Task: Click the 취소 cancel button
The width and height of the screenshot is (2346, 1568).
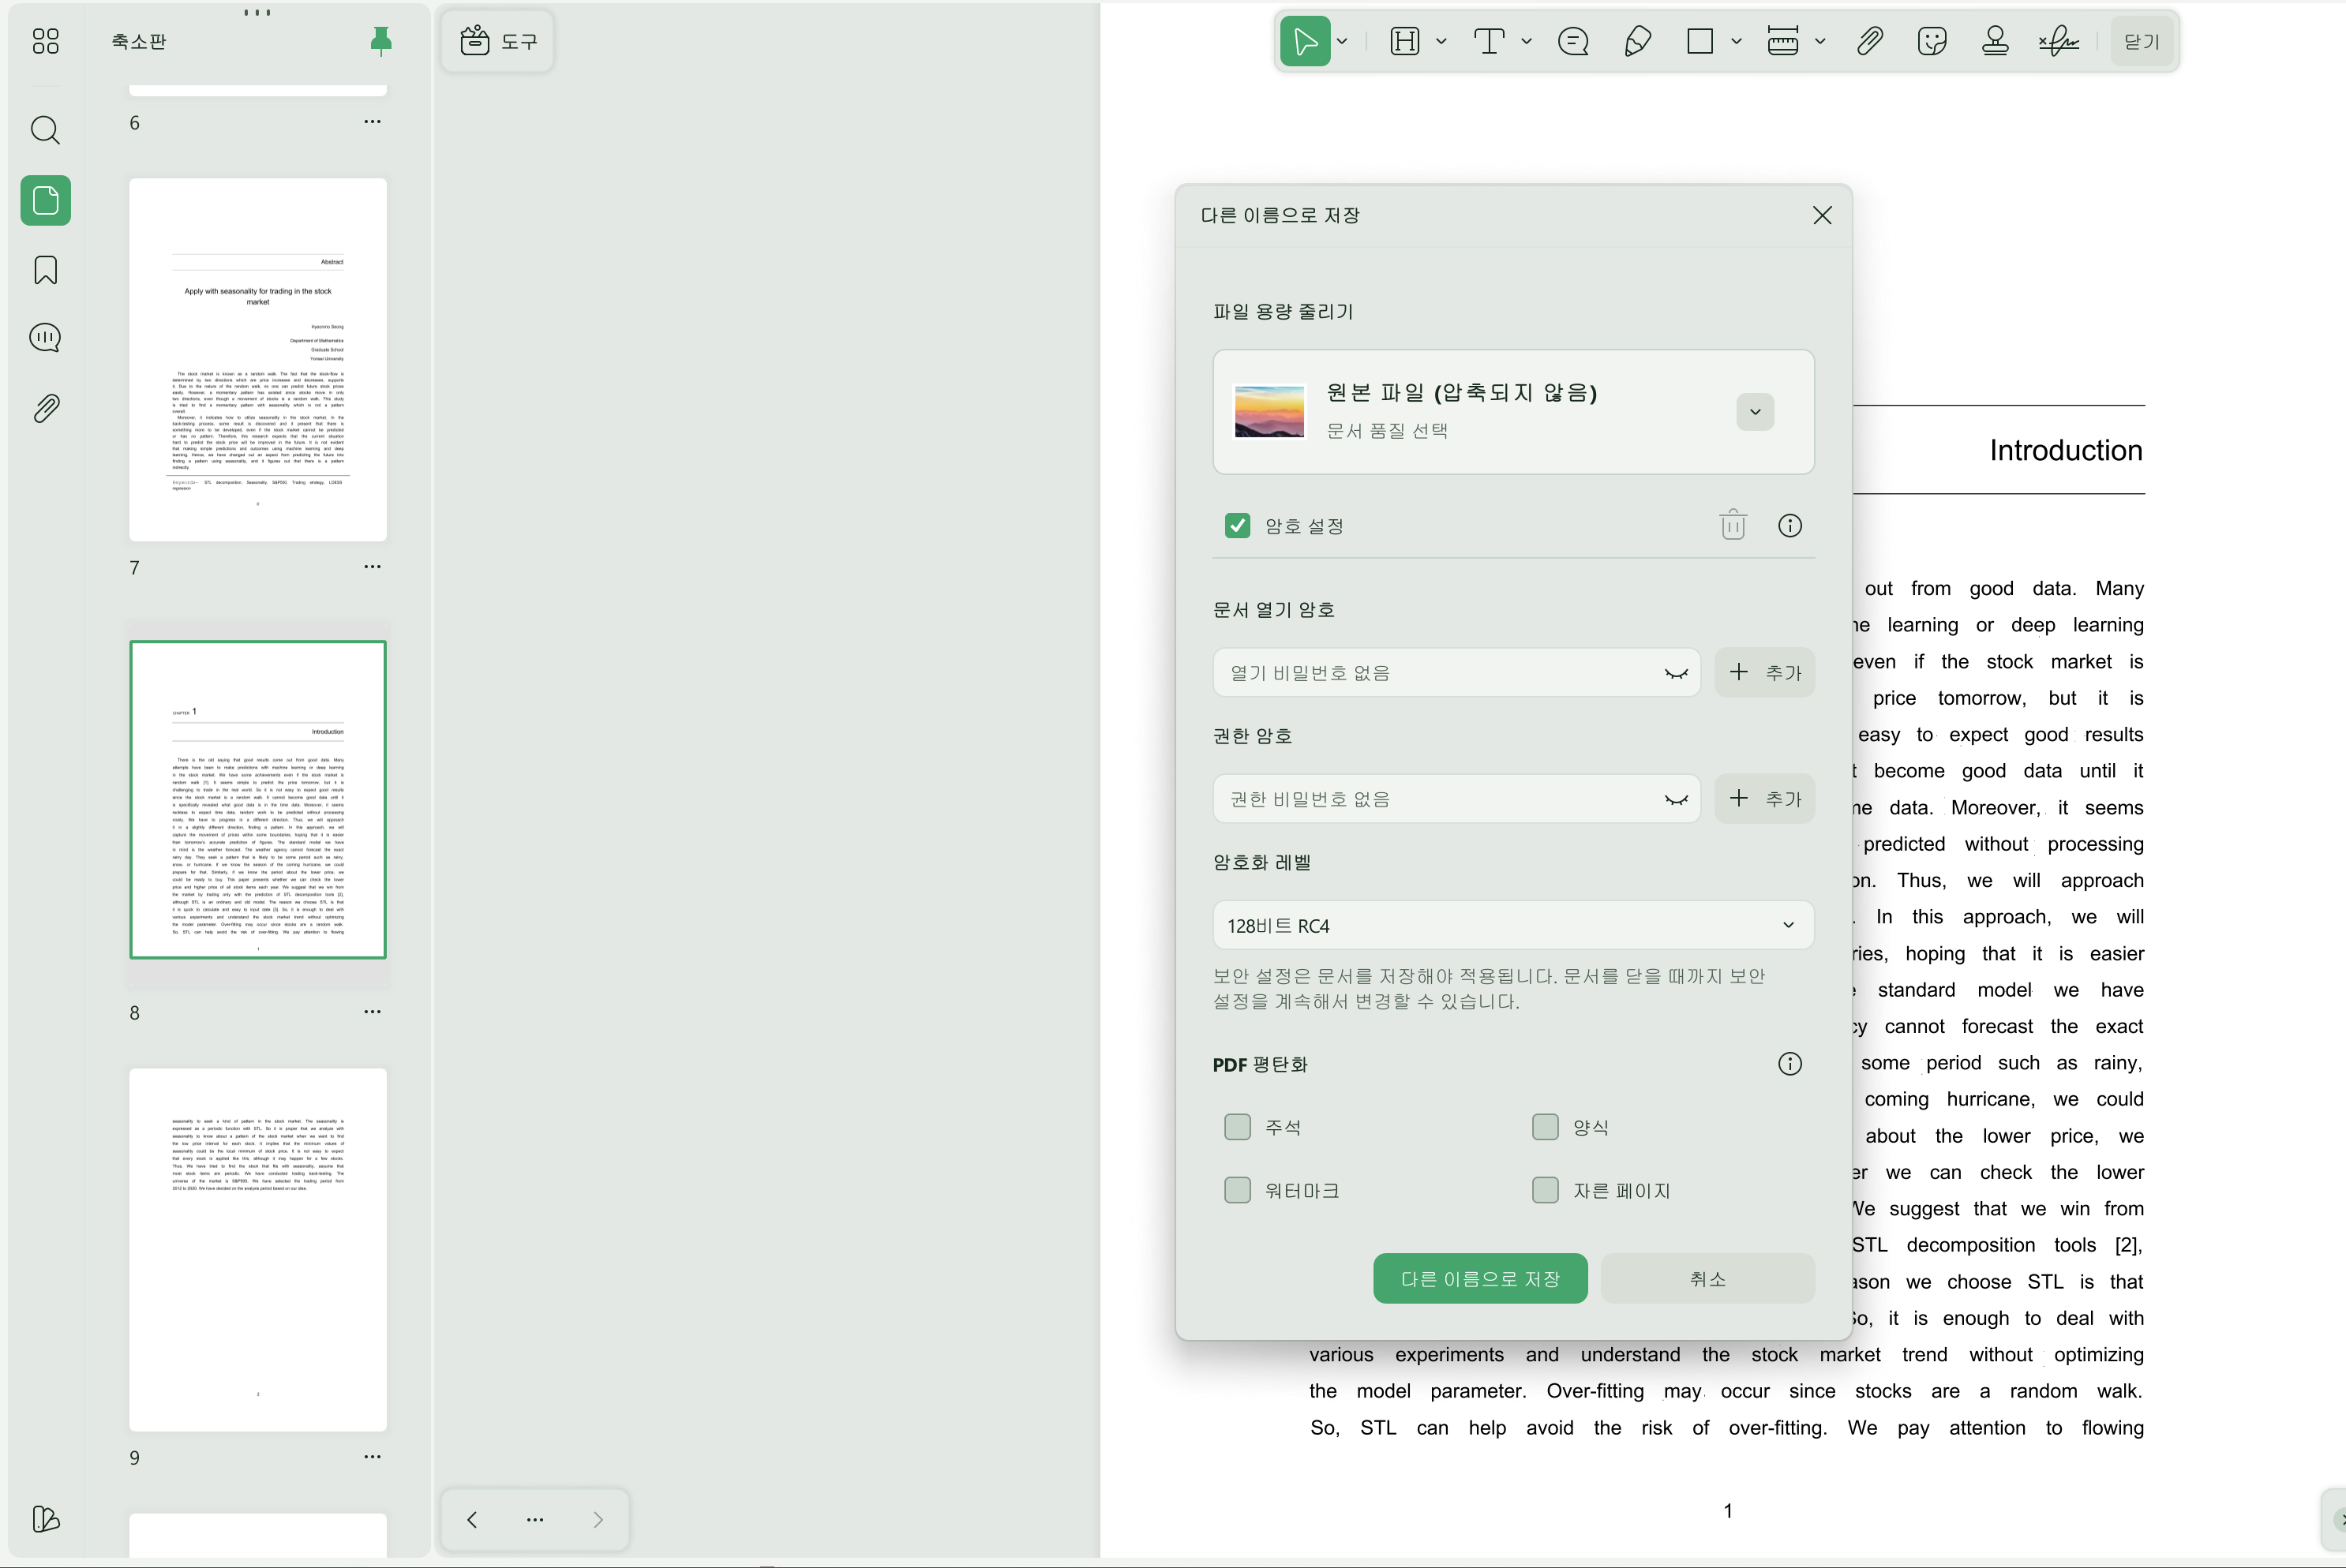Action: tap(1707, 1278)
